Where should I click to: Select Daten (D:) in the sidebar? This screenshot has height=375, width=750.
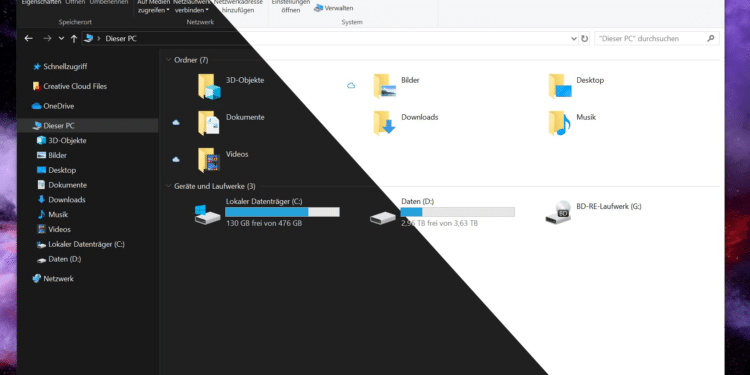[59, 259]
